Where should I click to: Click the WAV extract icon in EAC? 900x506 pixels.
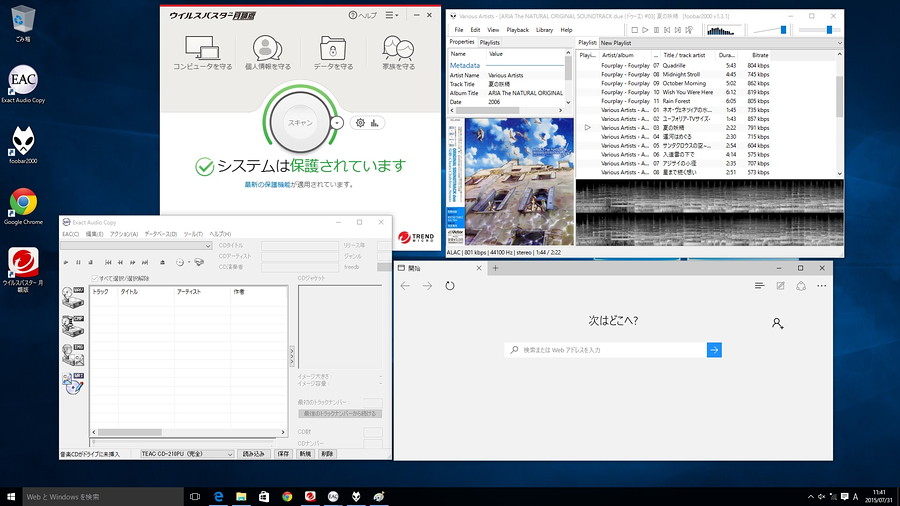click(x=73, y=296)
